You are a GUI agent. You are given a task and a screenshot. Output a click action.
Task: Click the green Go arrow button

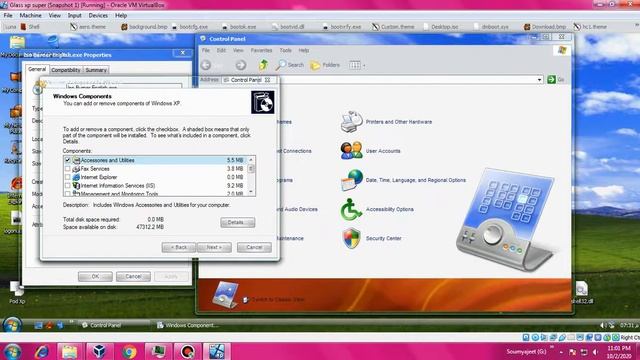[551, 80]
